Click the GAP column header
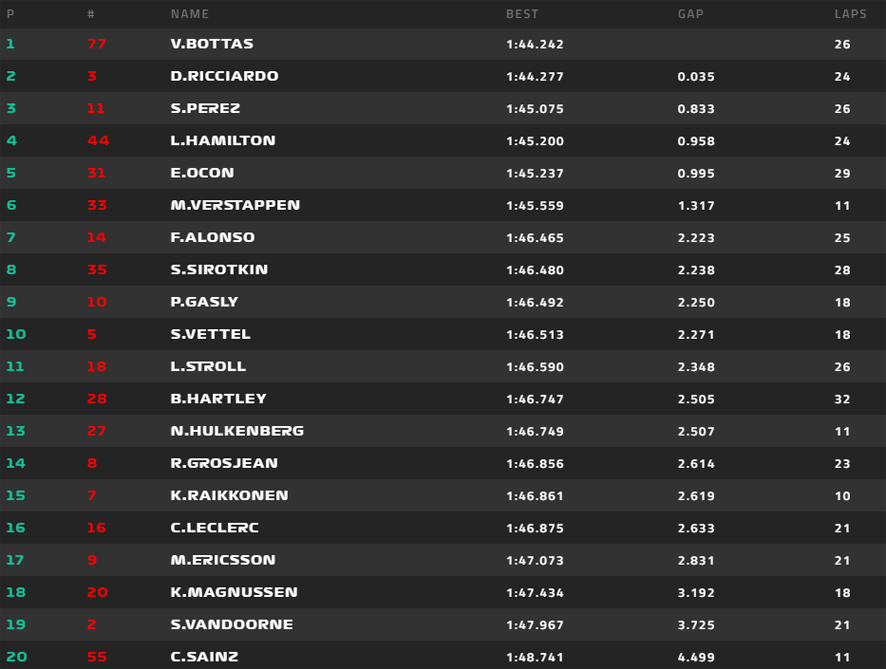 tap(690, 14)
